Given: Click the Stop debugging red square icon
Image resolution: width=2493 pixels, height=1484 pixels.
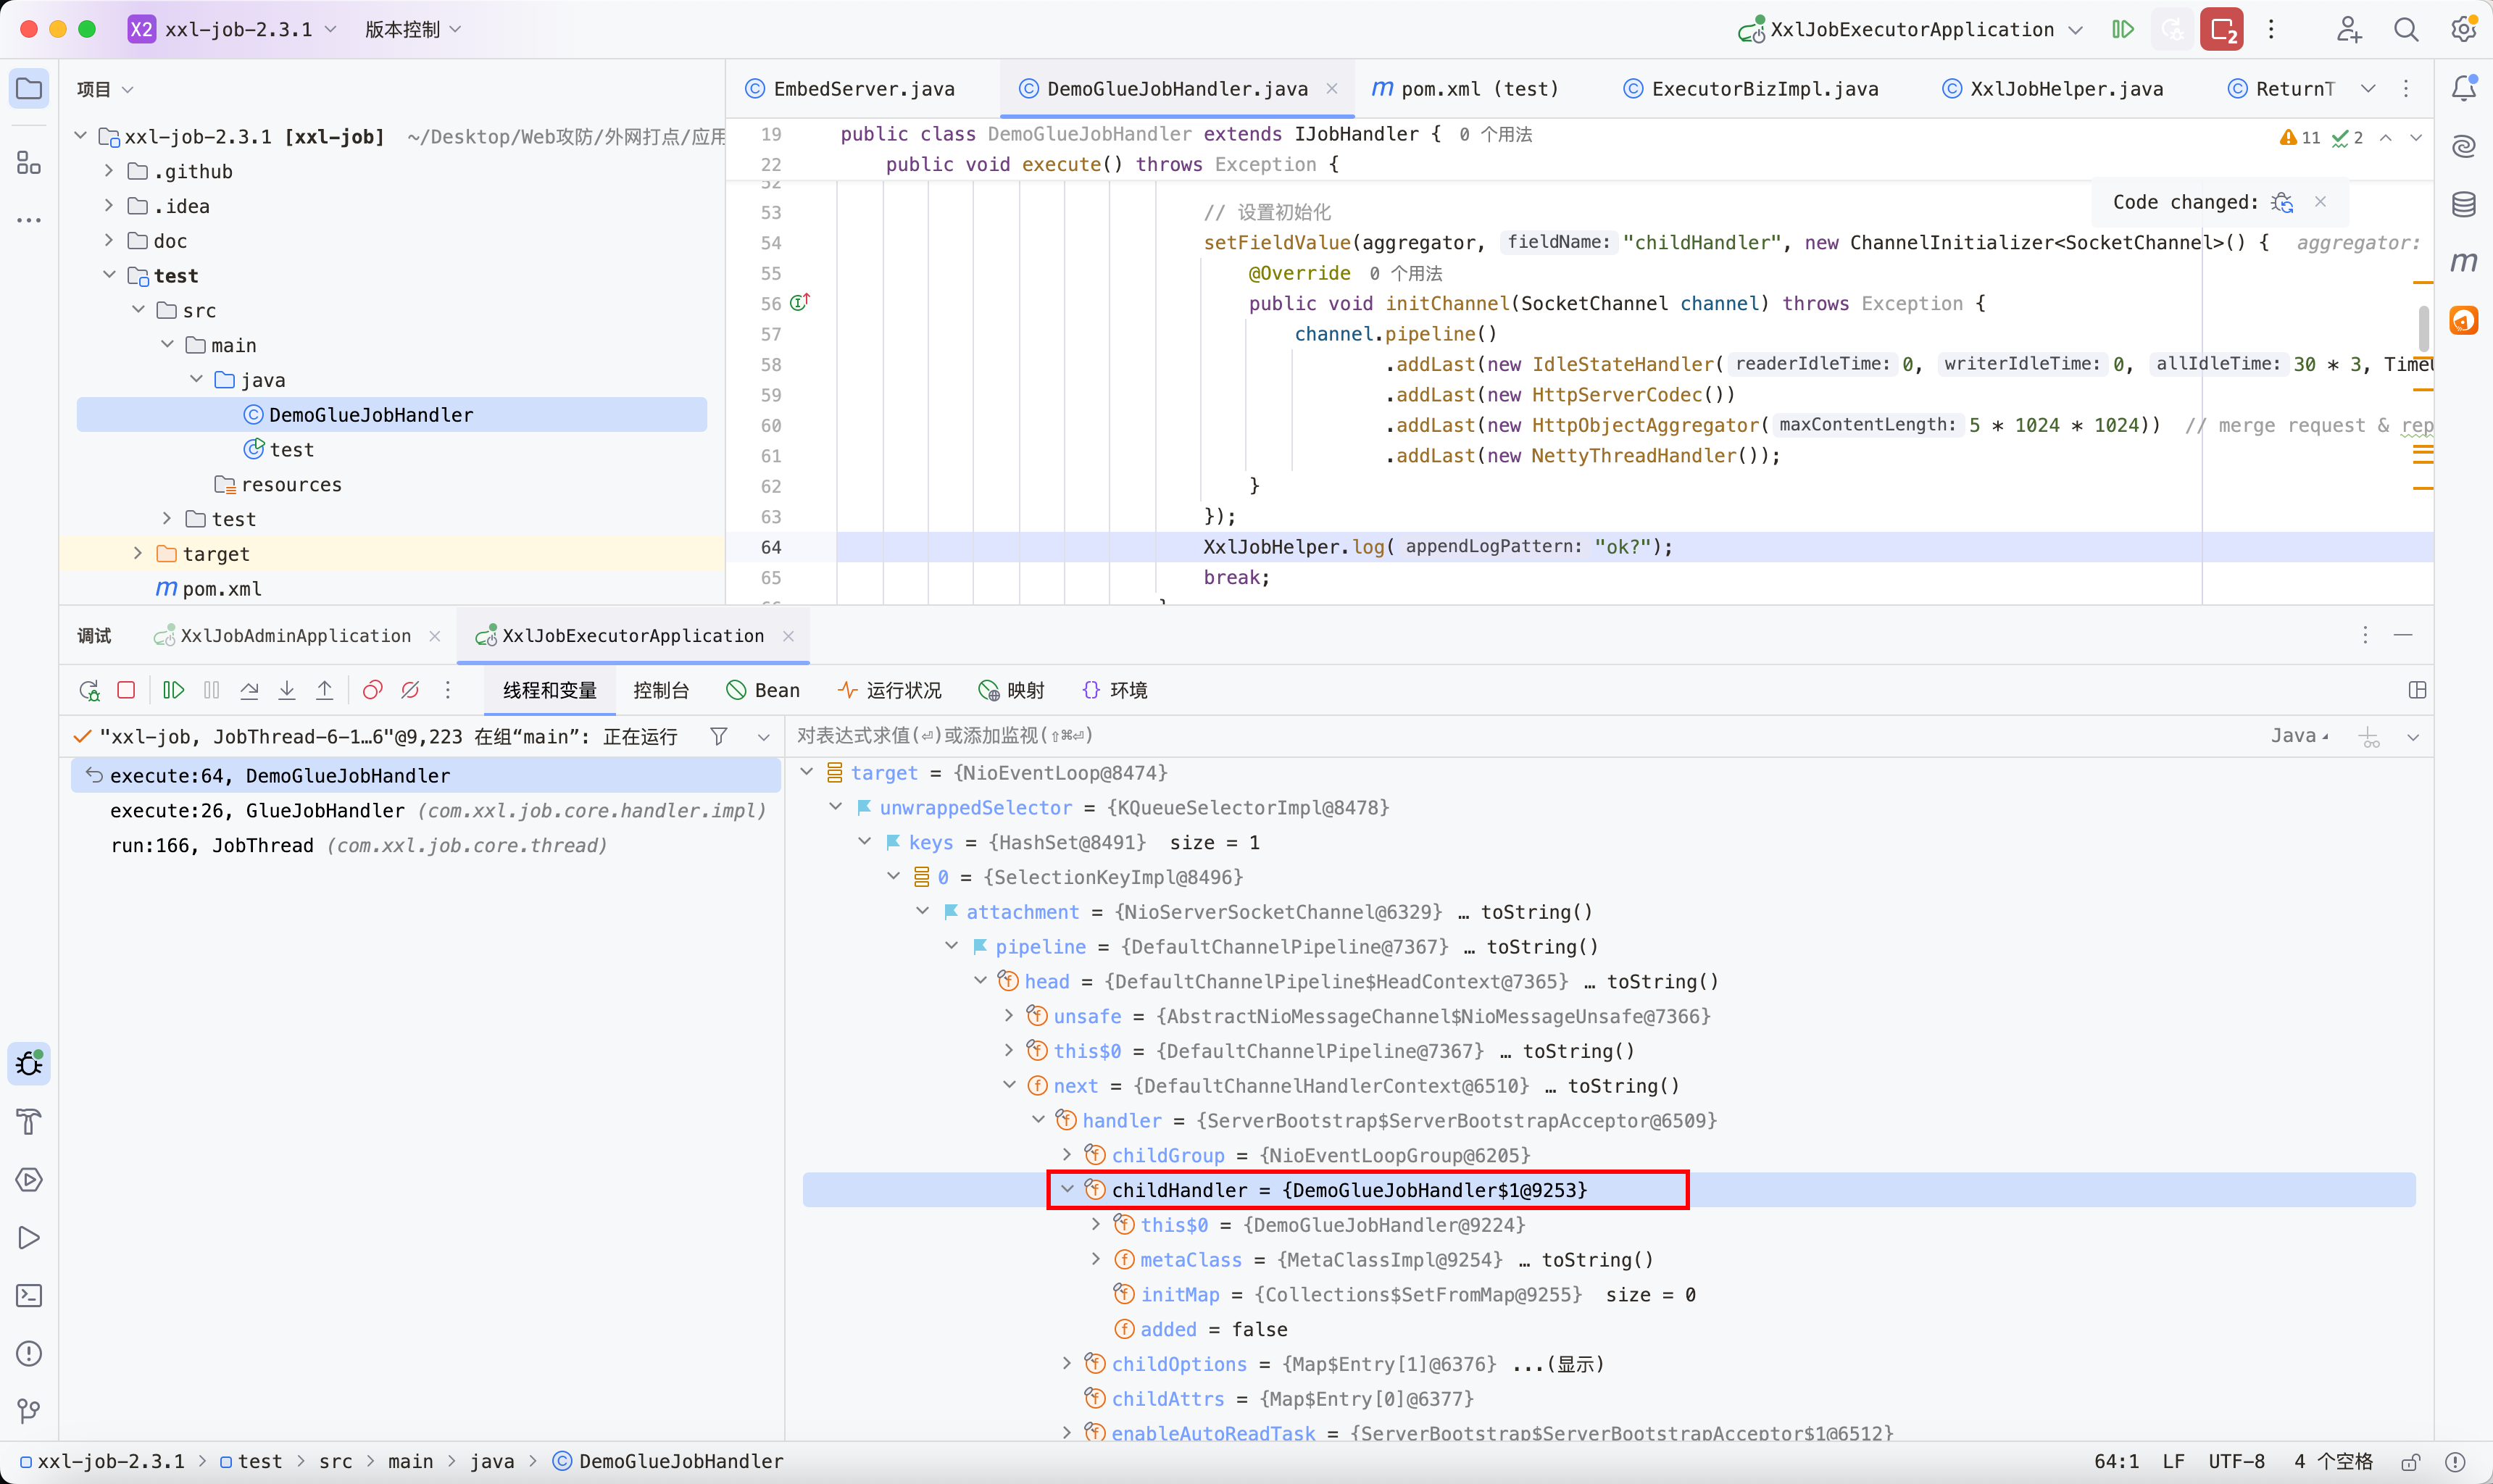Looking at the screenshot, I should point(126,690).
